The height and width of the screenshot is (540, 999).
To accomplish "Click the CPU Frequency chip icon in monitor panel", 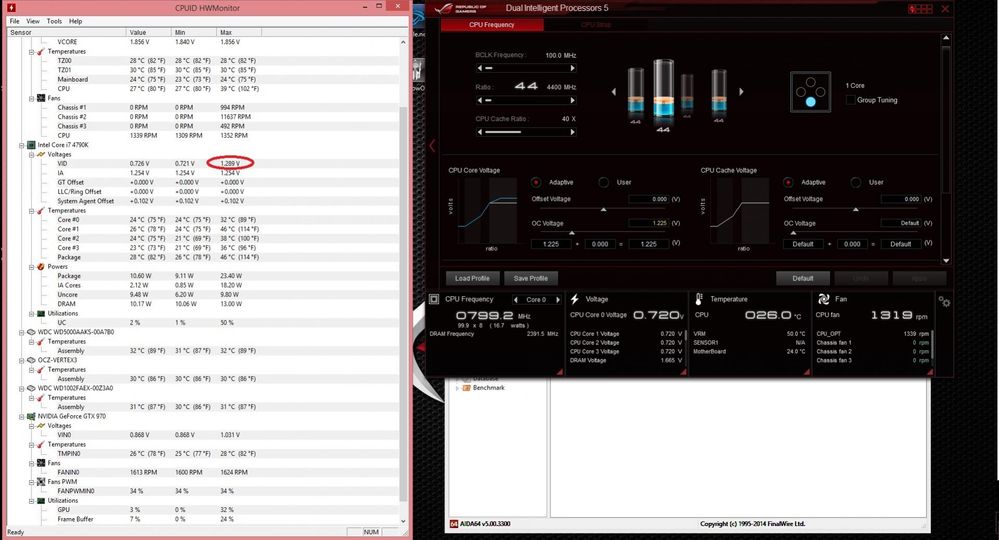I will [x=434, y=299].
